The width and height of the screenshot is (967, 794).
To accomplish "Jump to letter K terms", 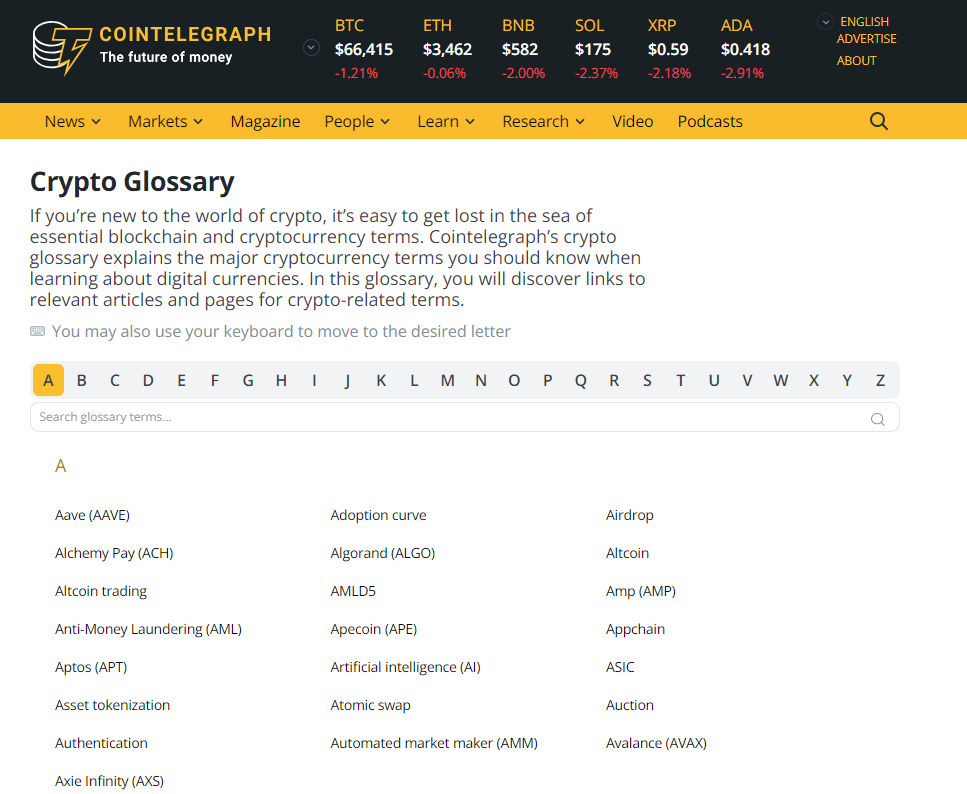I will tap(381, 380).
